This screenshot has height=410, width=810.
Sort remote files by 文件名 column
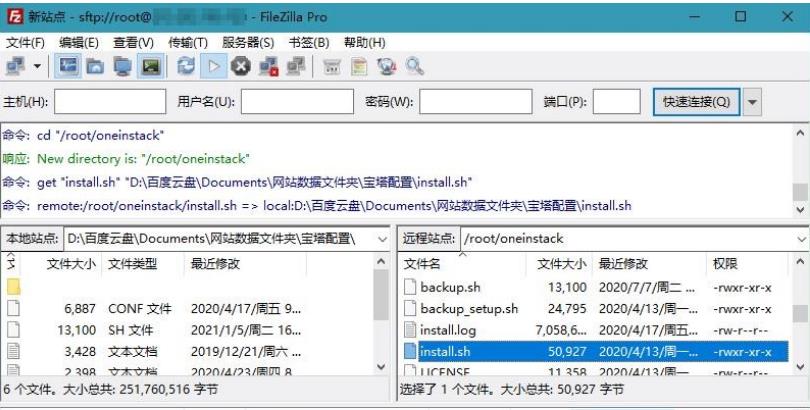point(462,264)
